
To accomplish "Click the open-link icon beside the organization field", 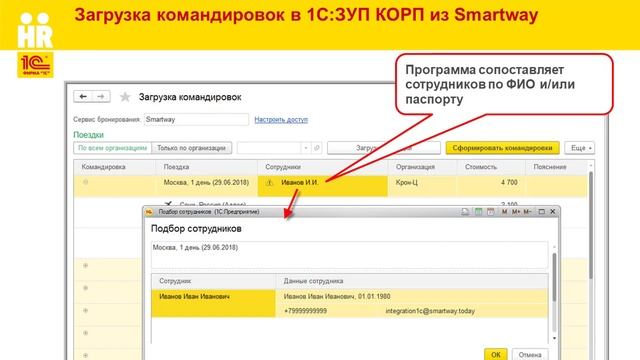I will [x=317, y=148].
